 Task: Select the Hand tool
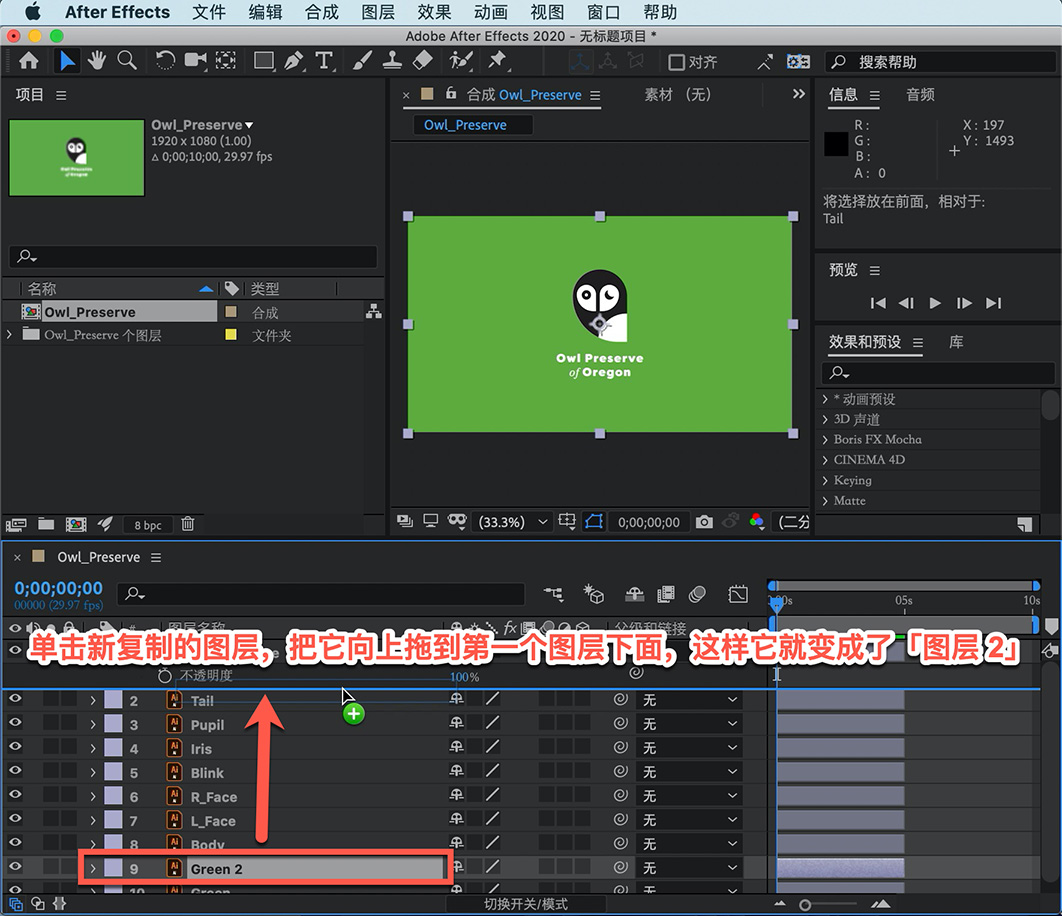click(x=97, y=61)
